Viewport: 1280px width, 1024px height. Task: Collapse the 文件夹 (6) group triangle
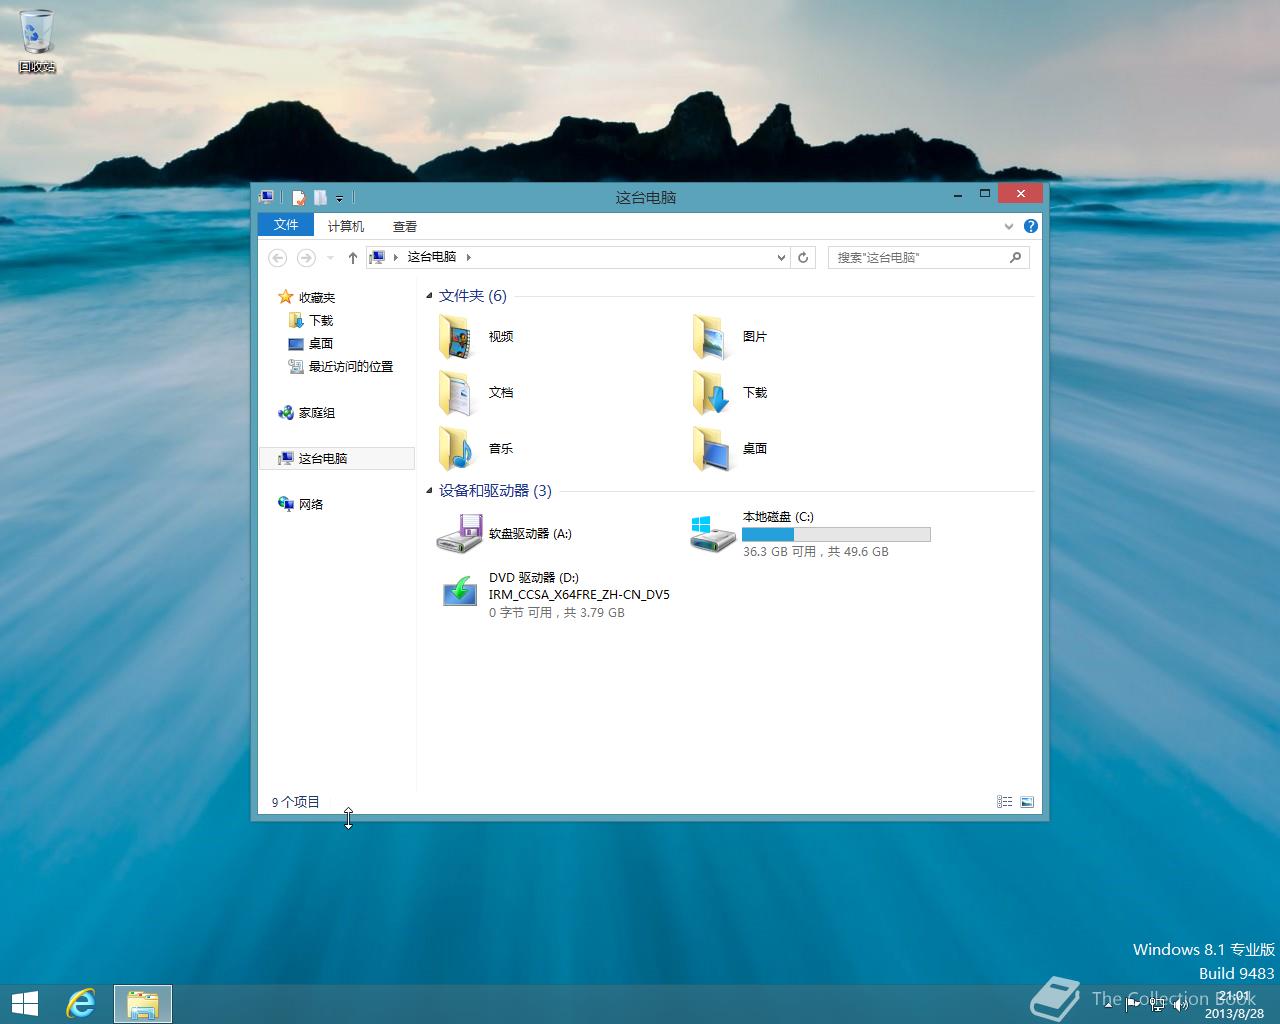tap(429, 296)
